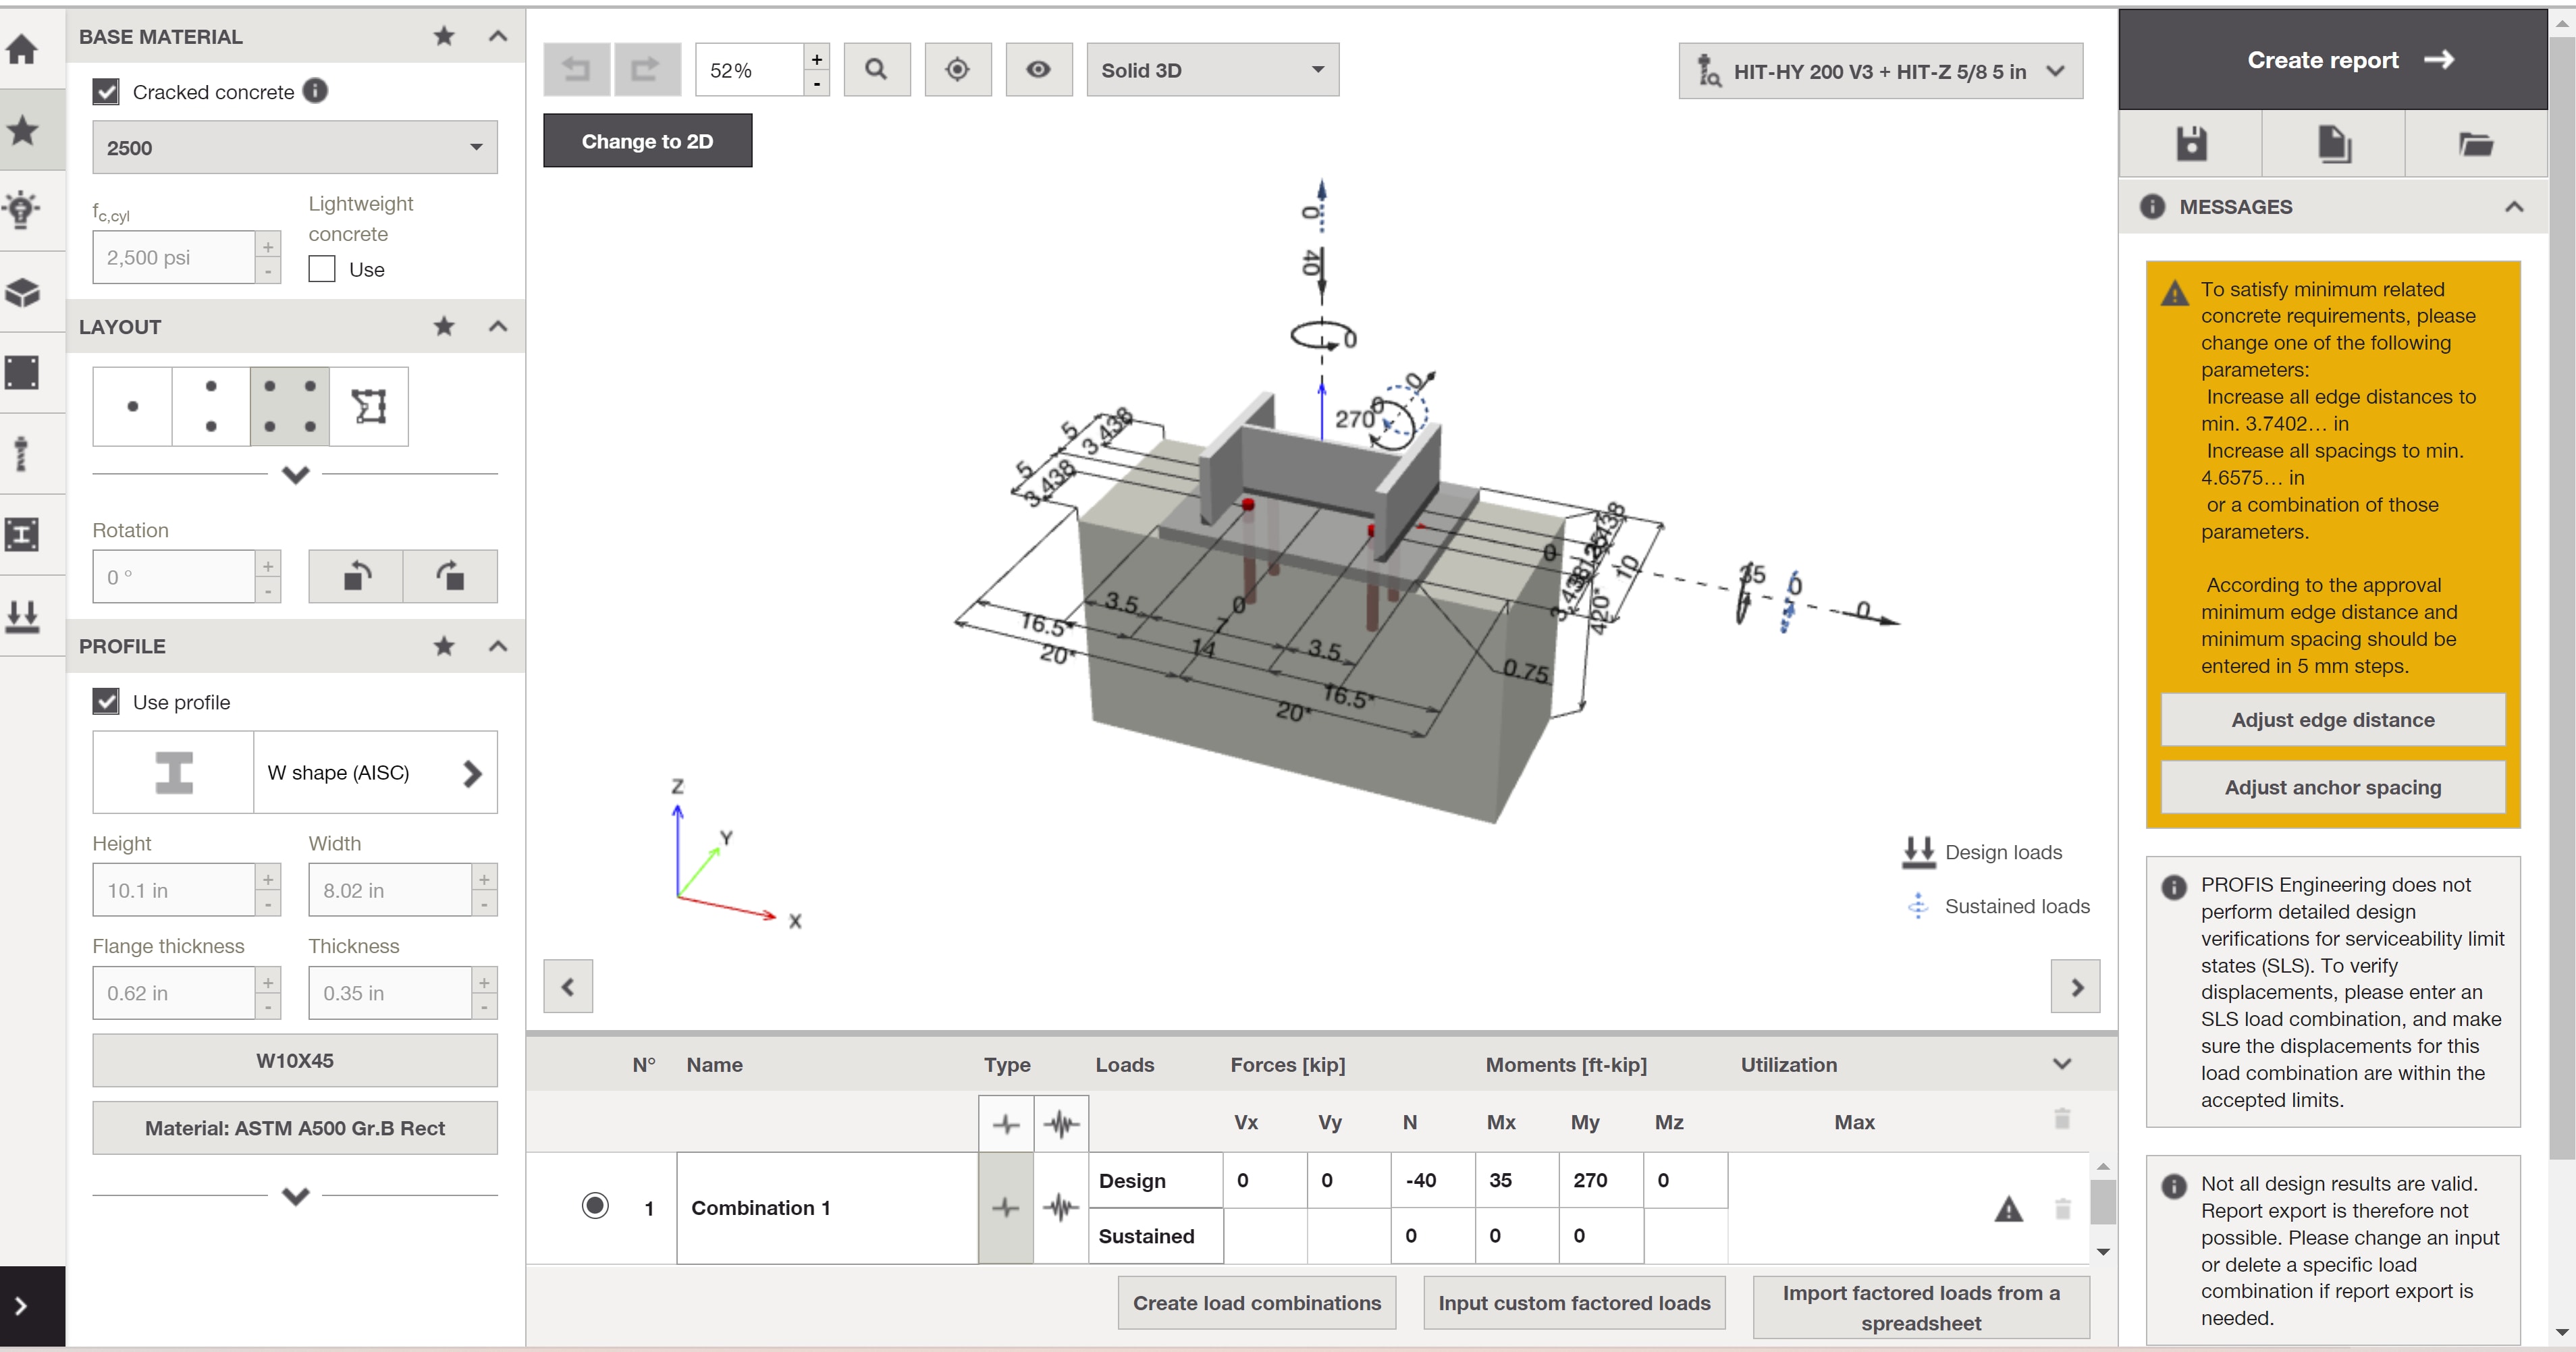
Task: Click the center view crosshair icon
Action: 958,69
